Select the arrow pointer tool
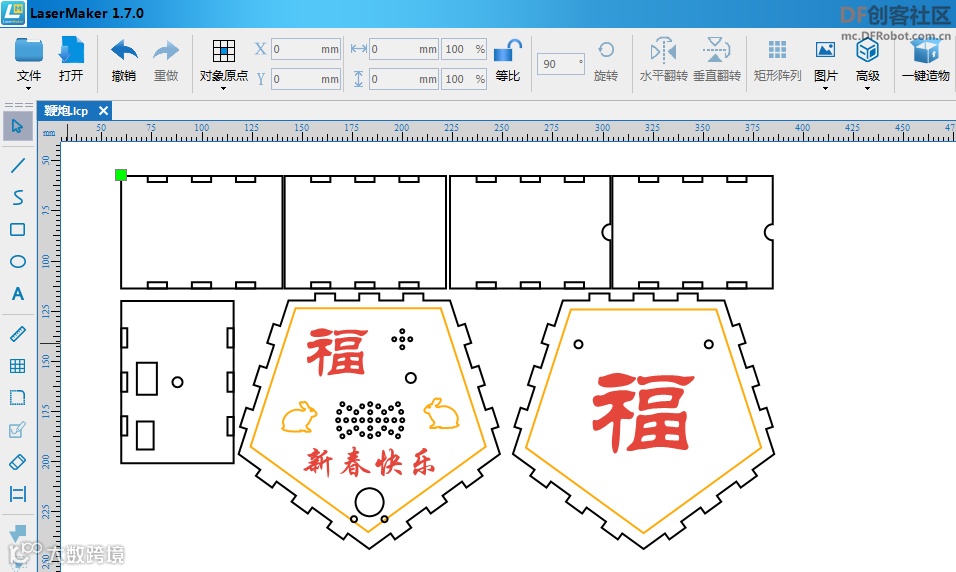Image resolution: width=956 pixels, height=572 pixels. coord(17,126)
